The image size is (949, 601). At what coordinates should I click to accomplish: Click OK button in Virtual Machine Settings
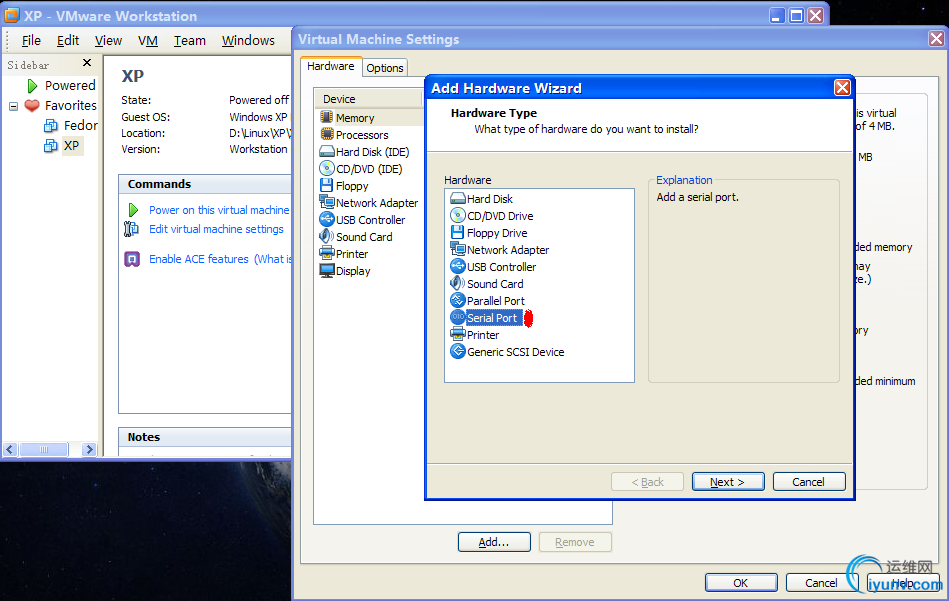tap(741, 583)
